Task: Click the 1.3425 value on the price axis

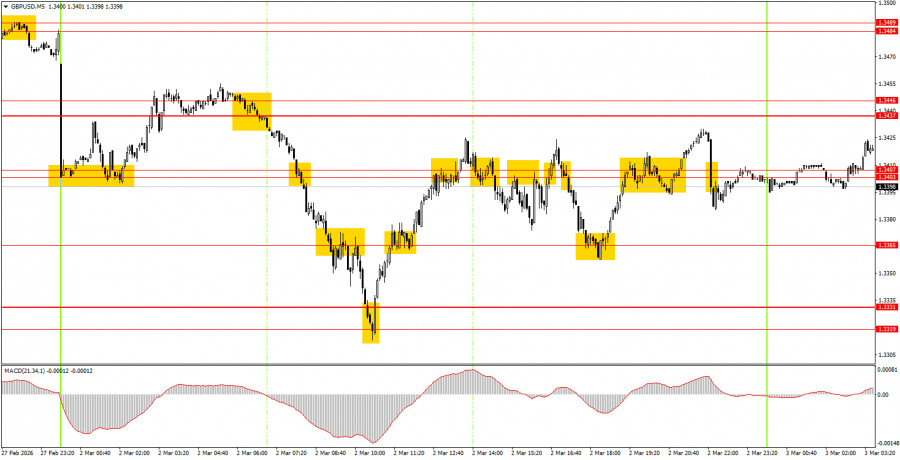Action: tap(886, 138)
